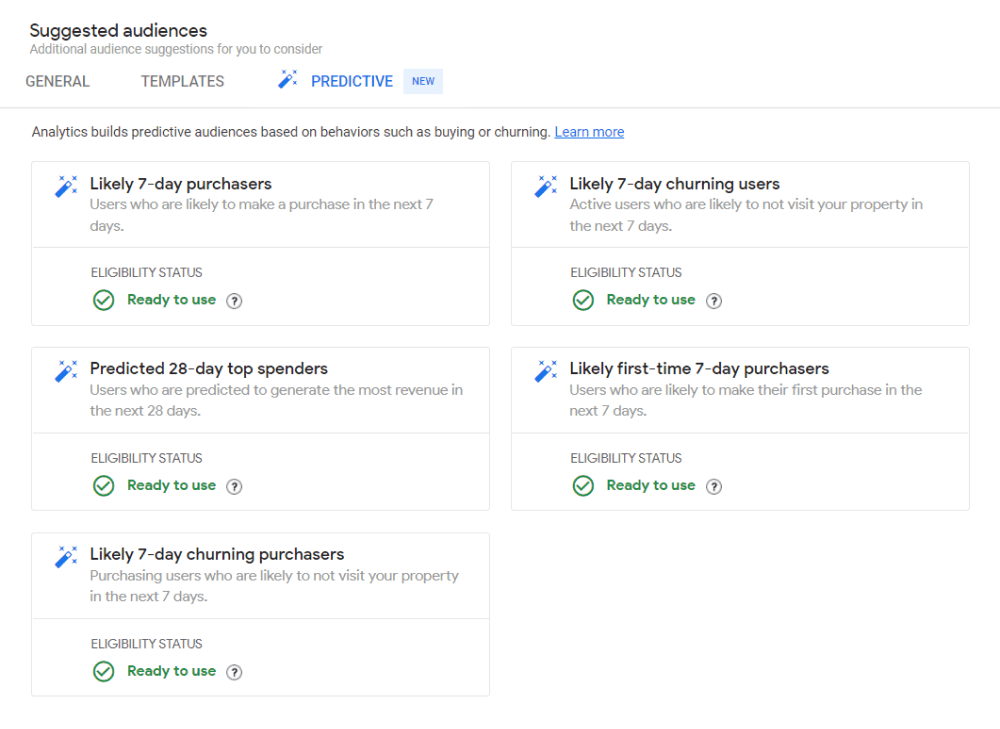Image resolution: width=1000 pixels, height=729 pixels.
Task: Open eligibility help icon for Likely first-time 7-day purchasers
Action: 714,487
